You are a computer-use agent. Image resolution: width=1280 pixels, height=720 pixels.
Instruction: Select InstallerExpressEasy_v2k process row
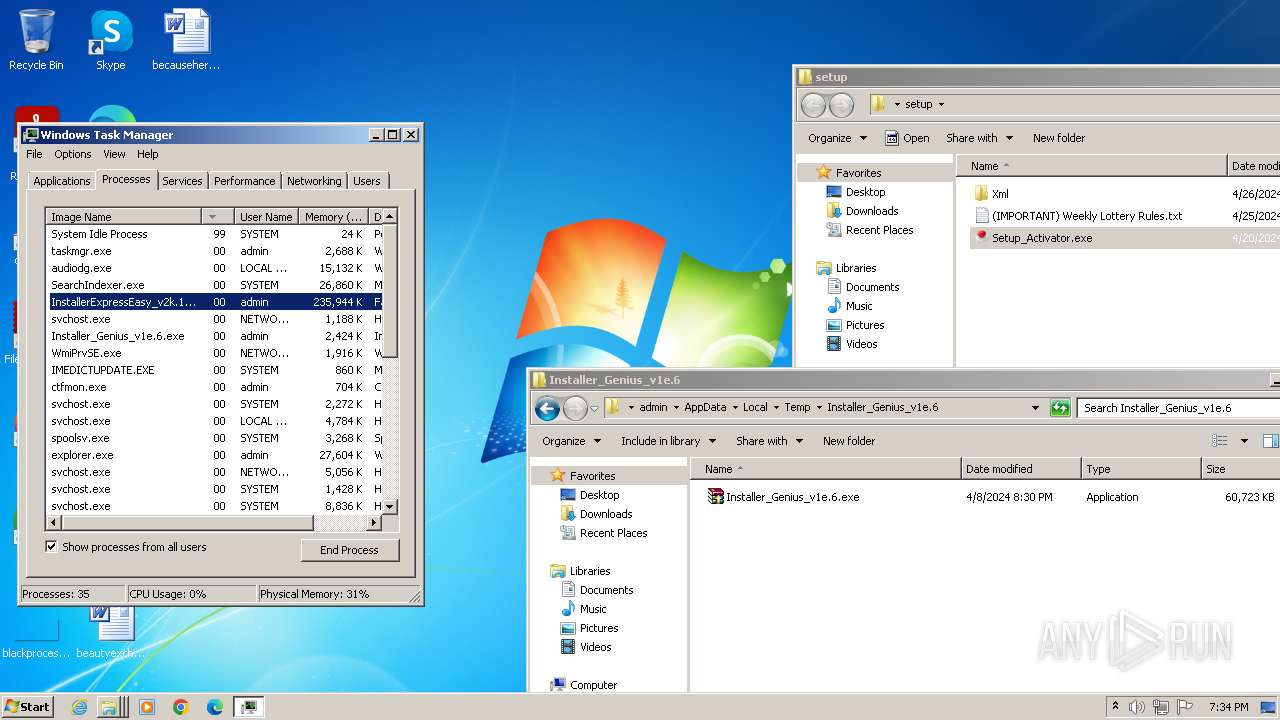[x=215, y=302]
